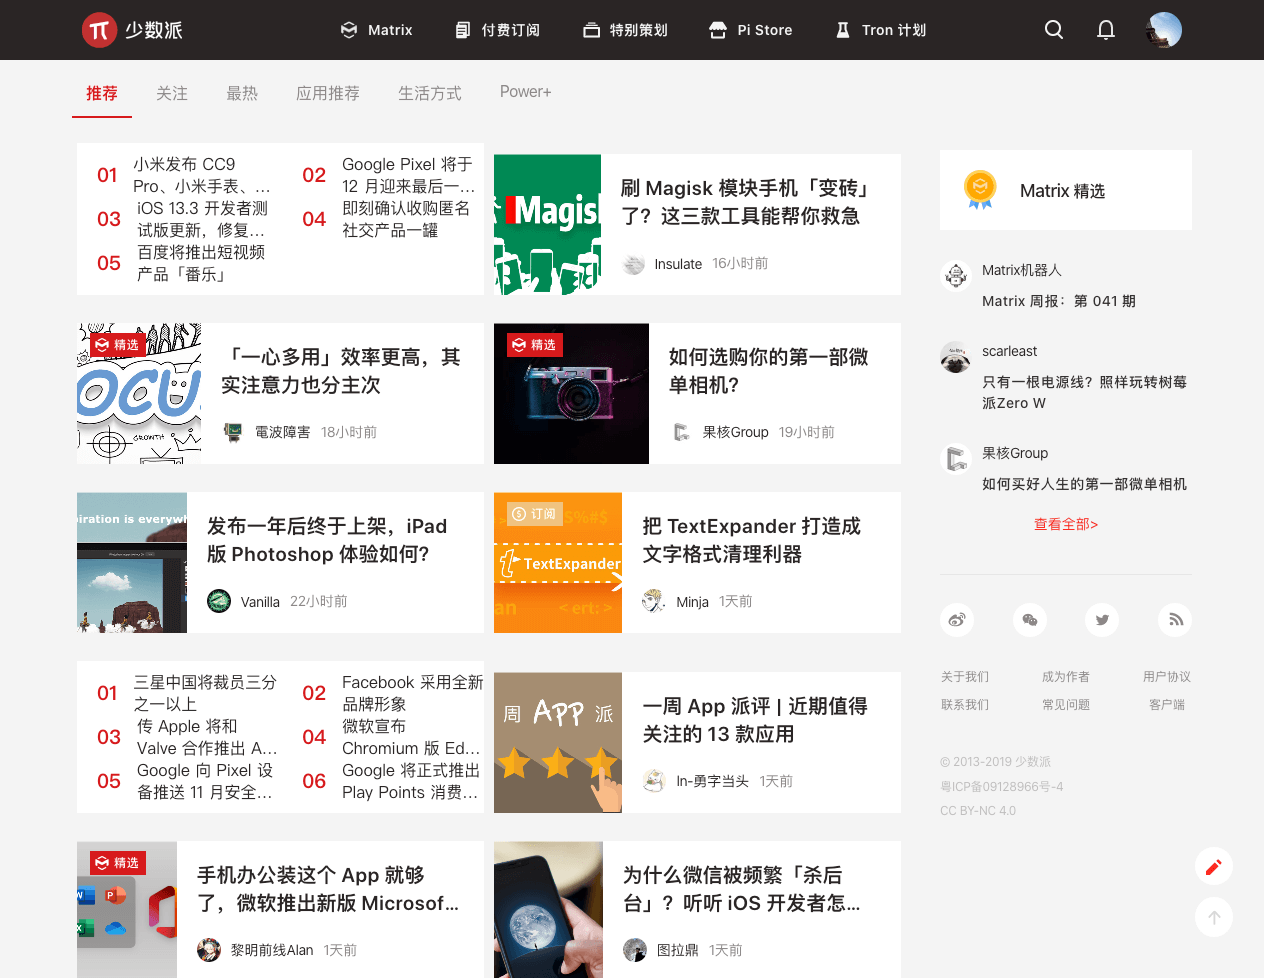The width and height of the screenshot is (1264, 978).
Task: Expand the Matrix list via 查看全部
Action: (1066, 523)
